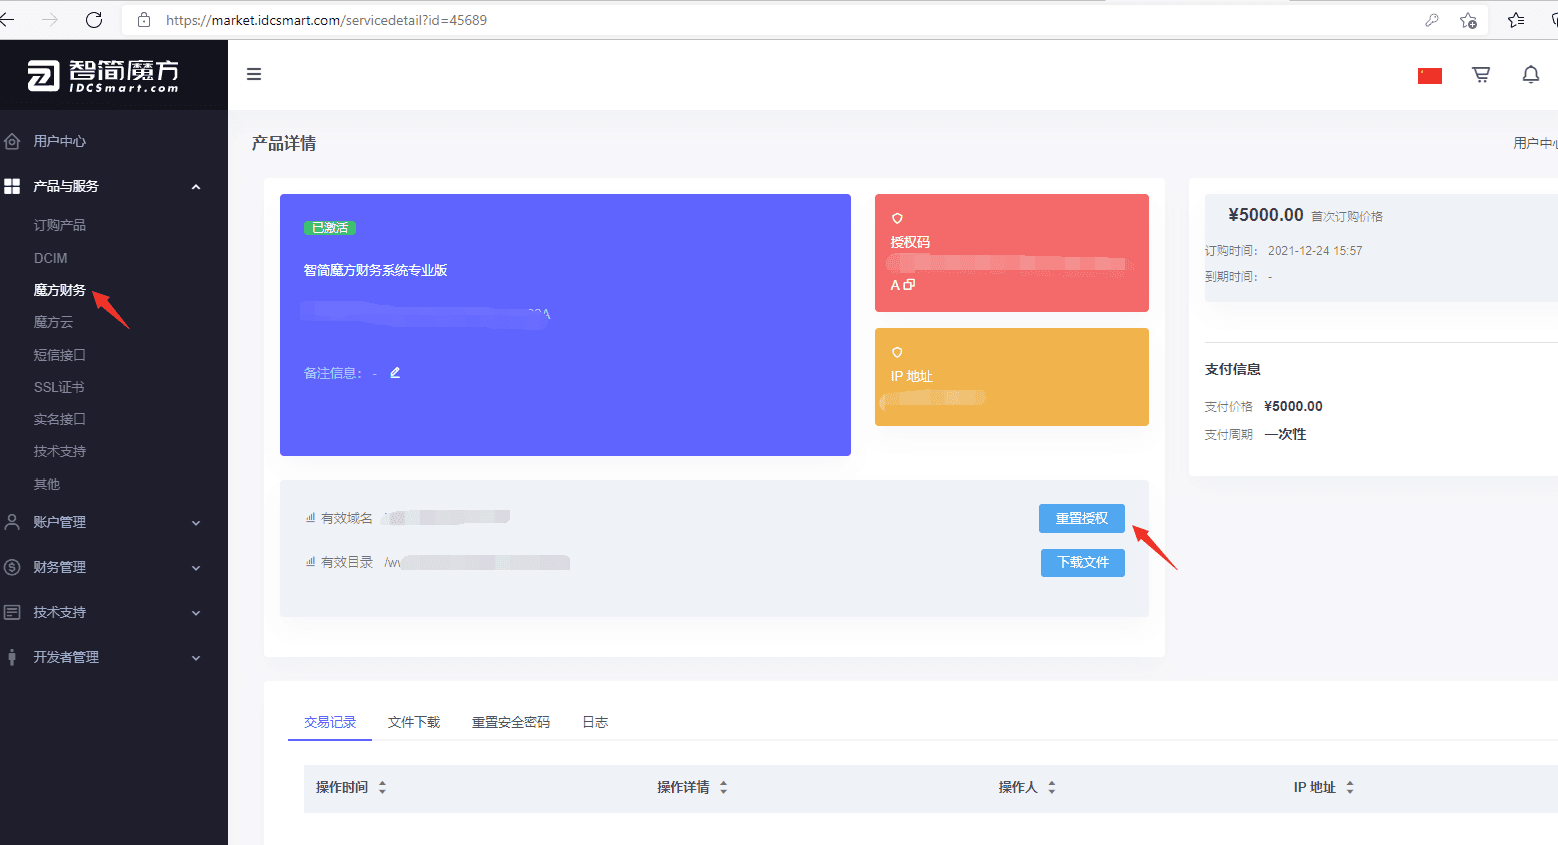Viewport: 1558px width, 845px height.
Task: Open 订购产品 submenu item
Action: tap(60, 225)
